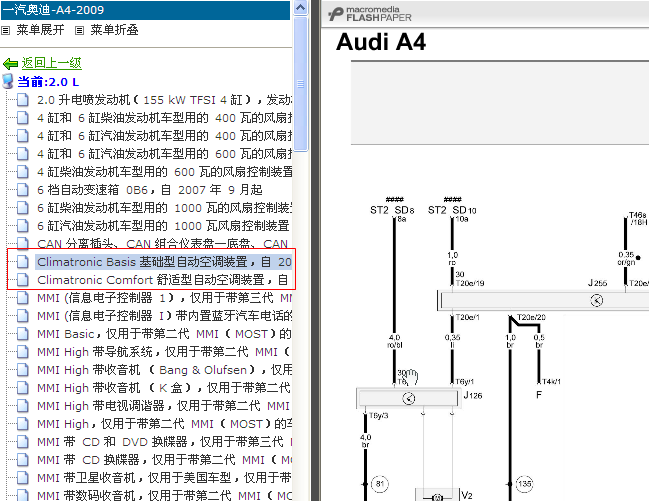Image resolution: width=649 pixels, height=501 pixels.
Task: Open MMI 带 CD 和 DVD 换碟器 entry
Action: (x=164, y=442)
